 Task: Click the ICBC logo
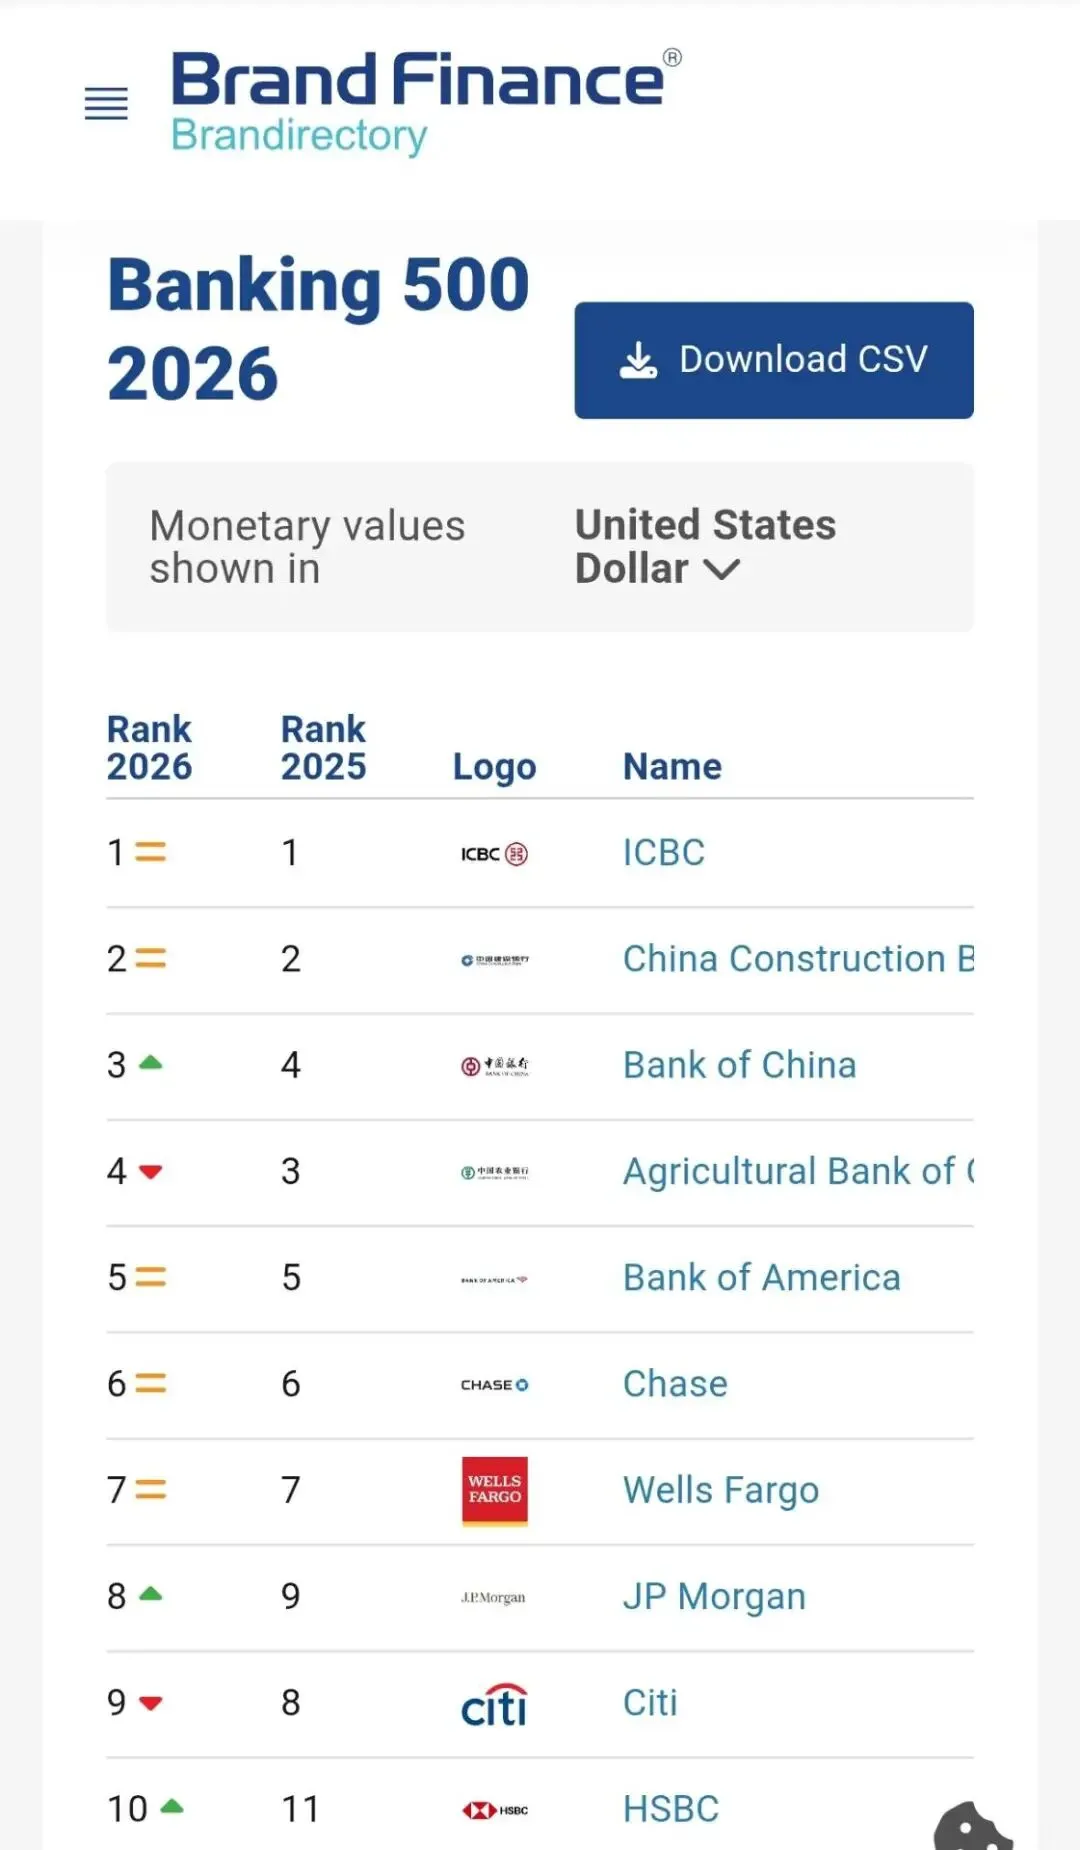point(494,854)
